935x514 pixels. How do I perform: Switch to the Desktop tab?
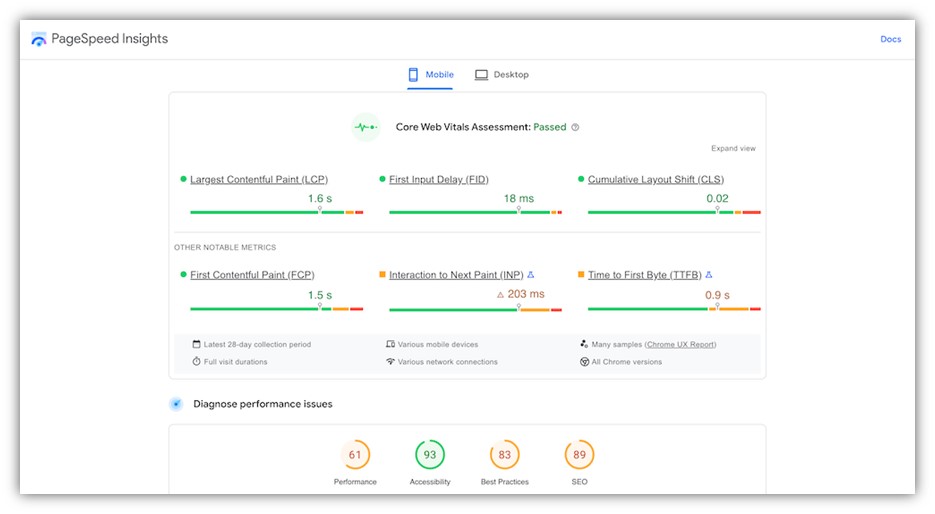(502, 75)
